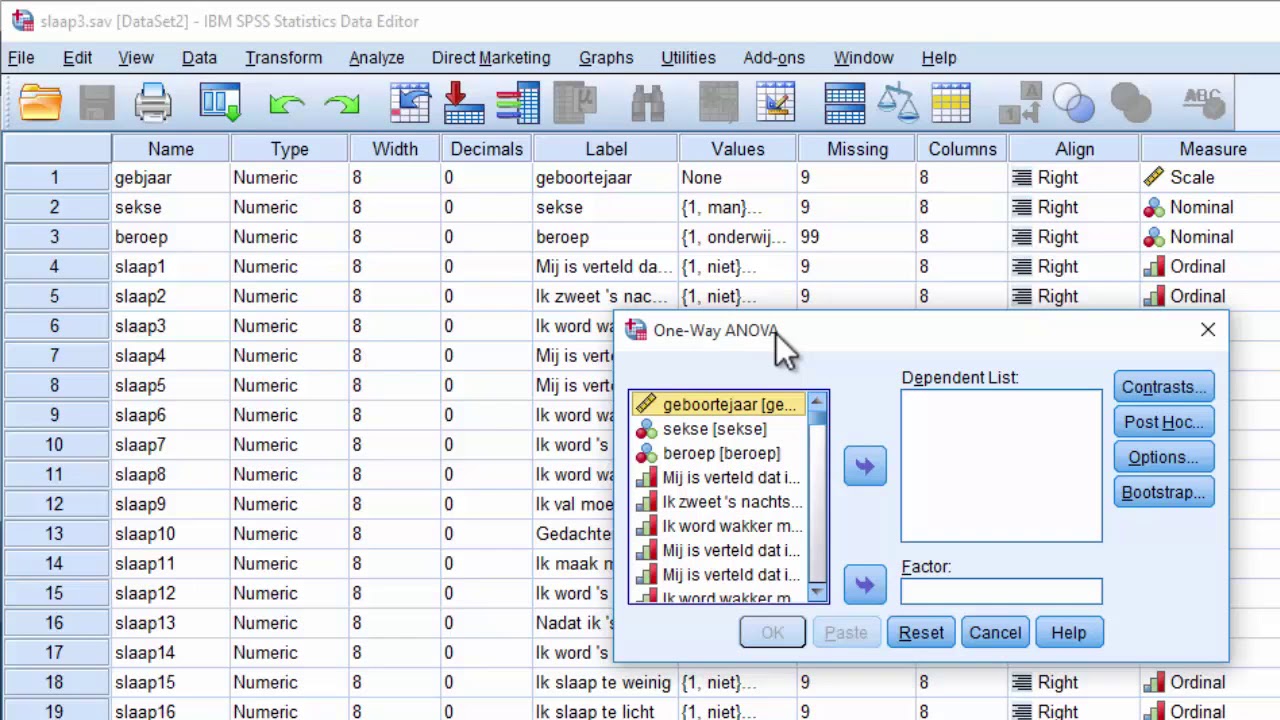
Task: Open the Graphs menu
Action: click(606, 58)
